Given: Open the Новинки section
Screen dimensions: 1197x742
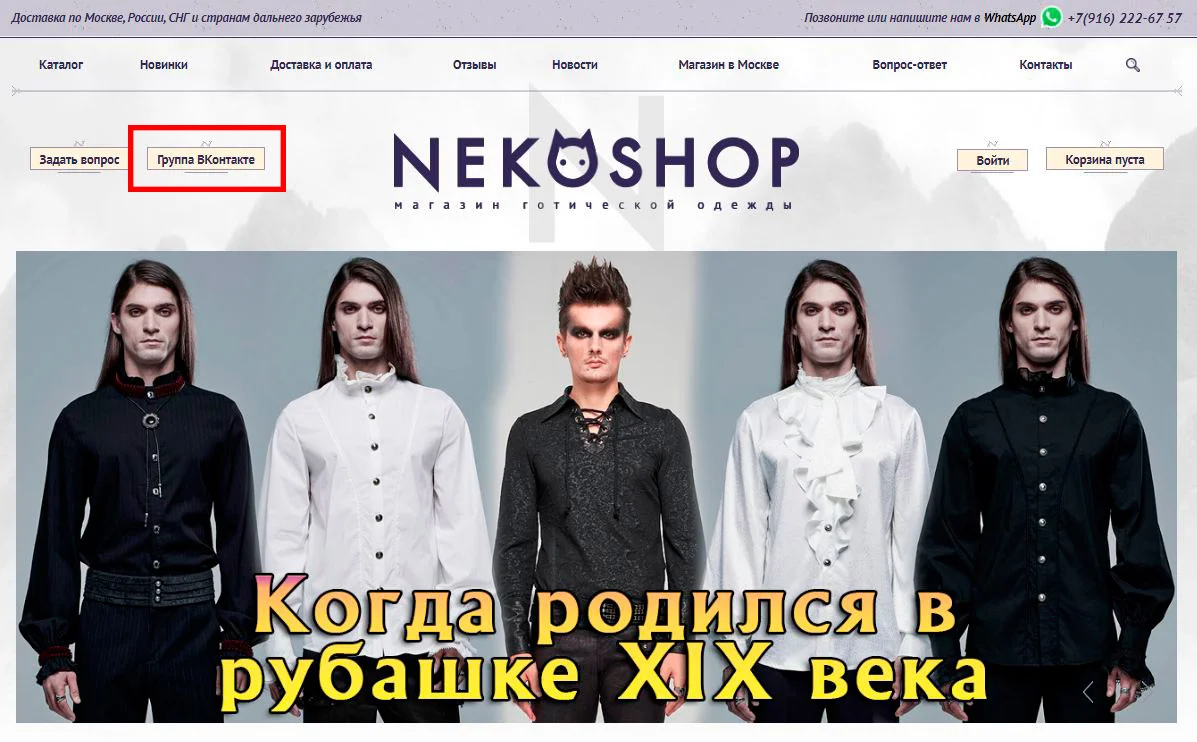Looking at the screenshot, I should pos(163,65).
